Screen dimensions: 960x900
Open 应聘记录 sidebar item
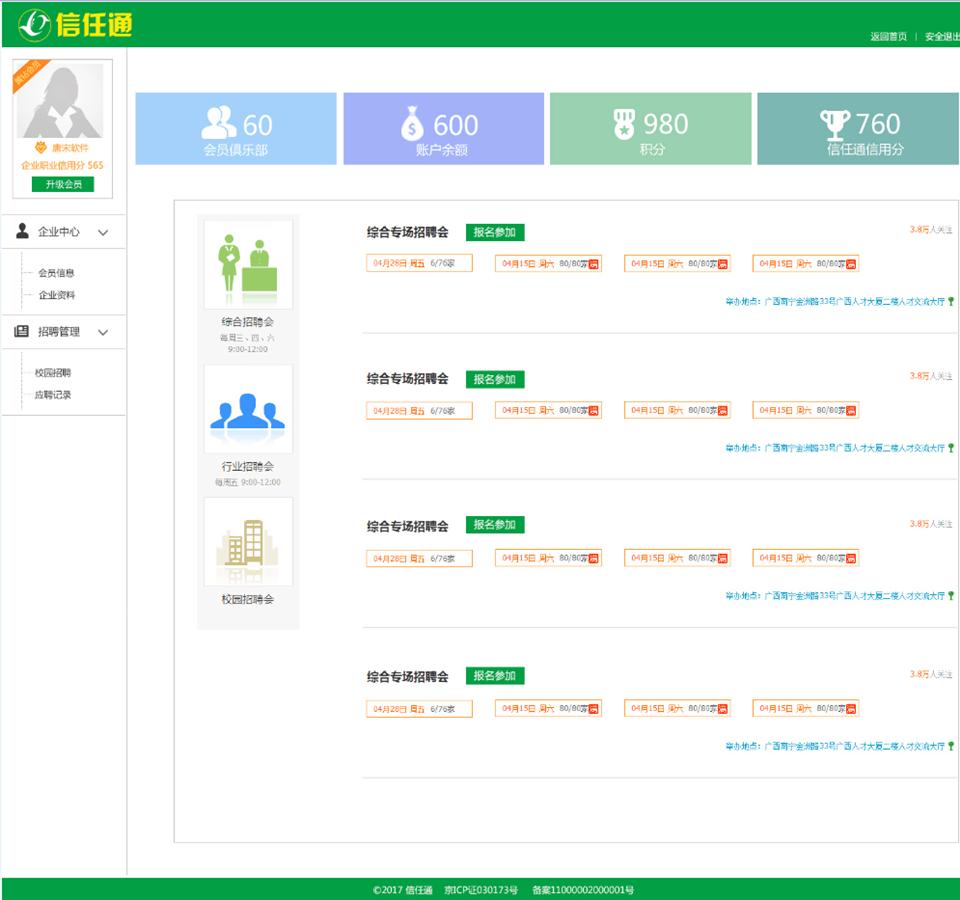[53, 395]
